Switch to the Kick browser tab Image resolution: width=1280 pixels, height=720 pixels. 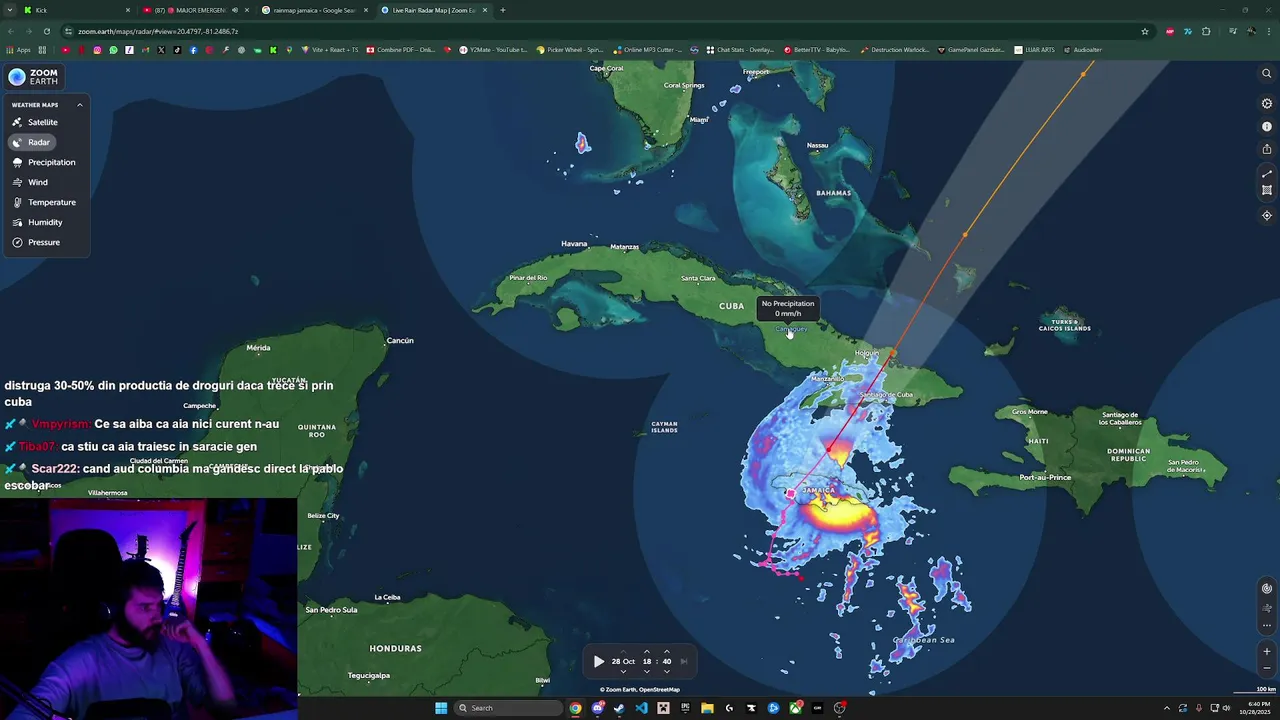point(76,10)
